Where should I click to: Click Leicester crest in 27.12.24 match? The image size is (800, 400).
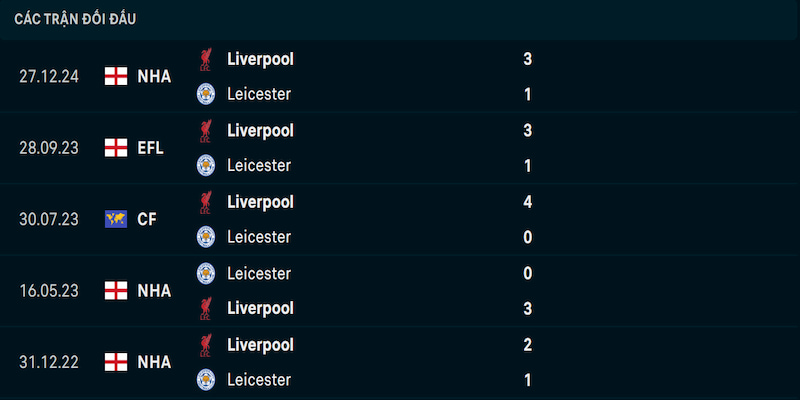(x=206, y=94)
